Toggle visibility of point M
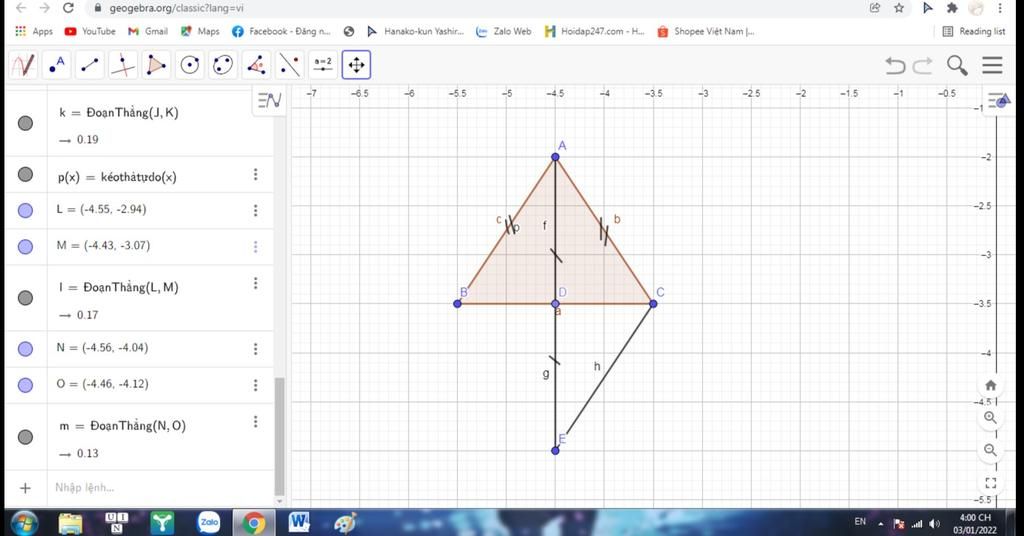 (x=25, y=247)
